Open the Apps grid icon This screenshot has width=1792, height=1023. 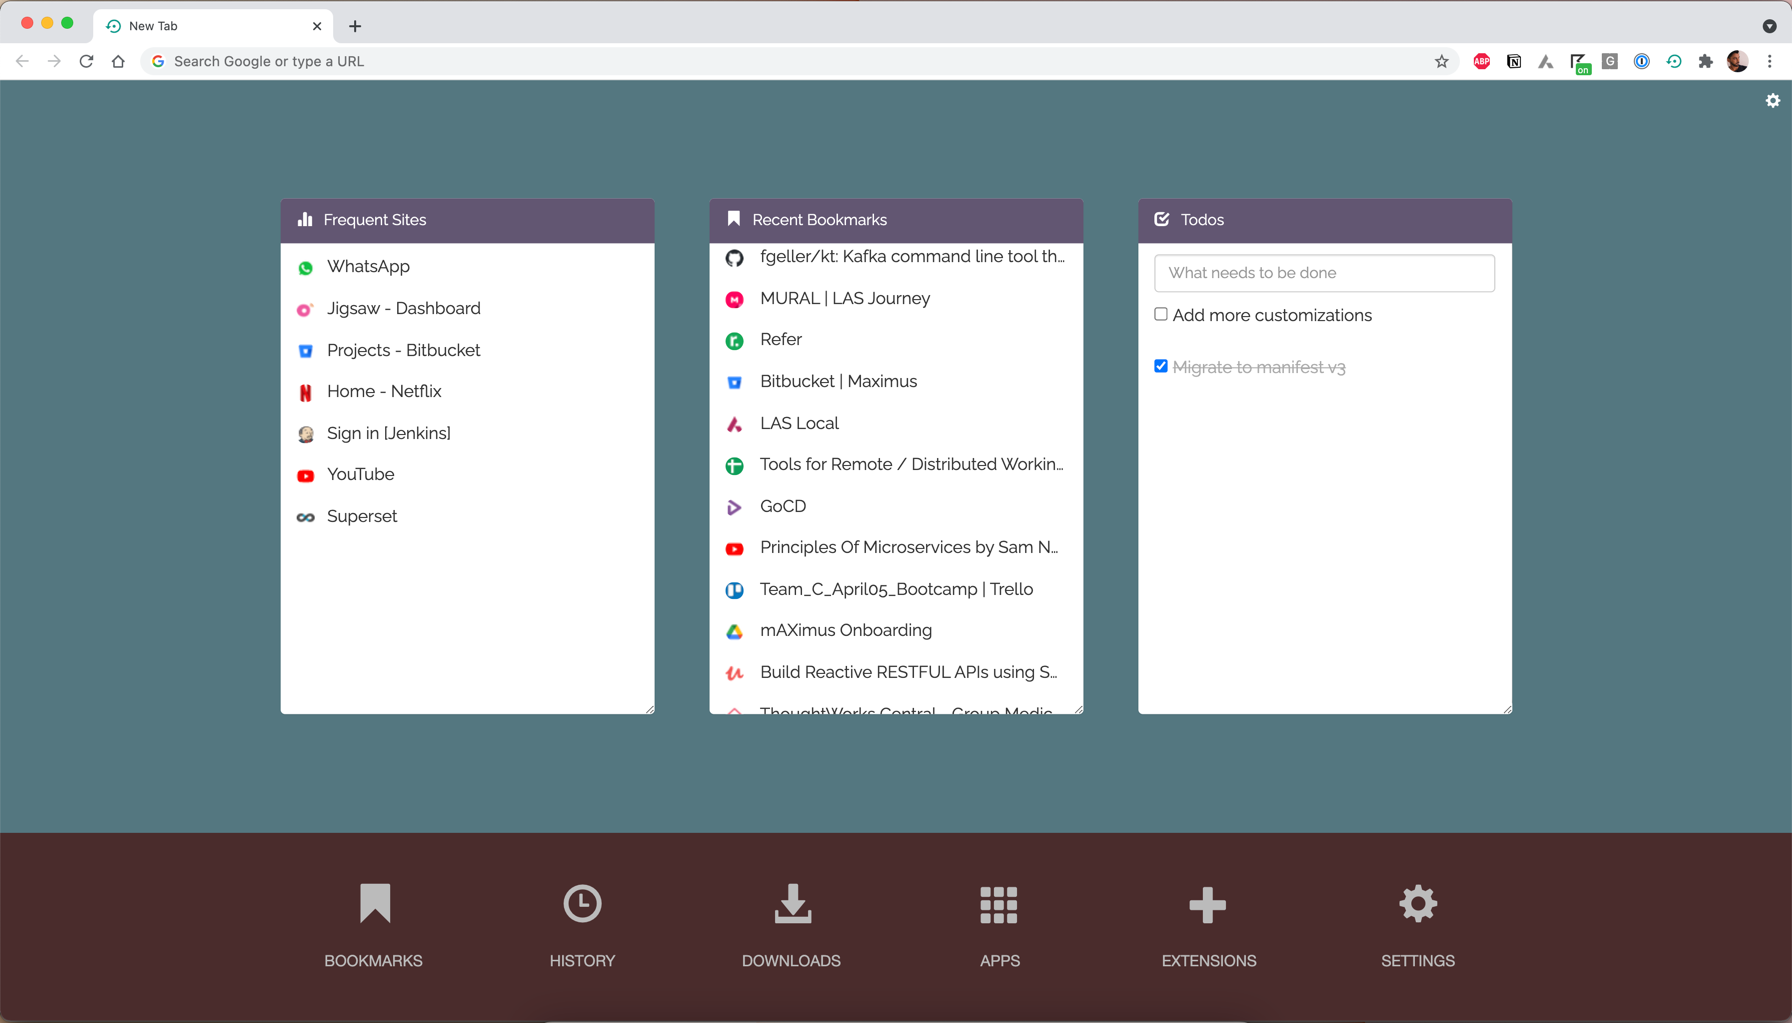[x=999, y=904]
